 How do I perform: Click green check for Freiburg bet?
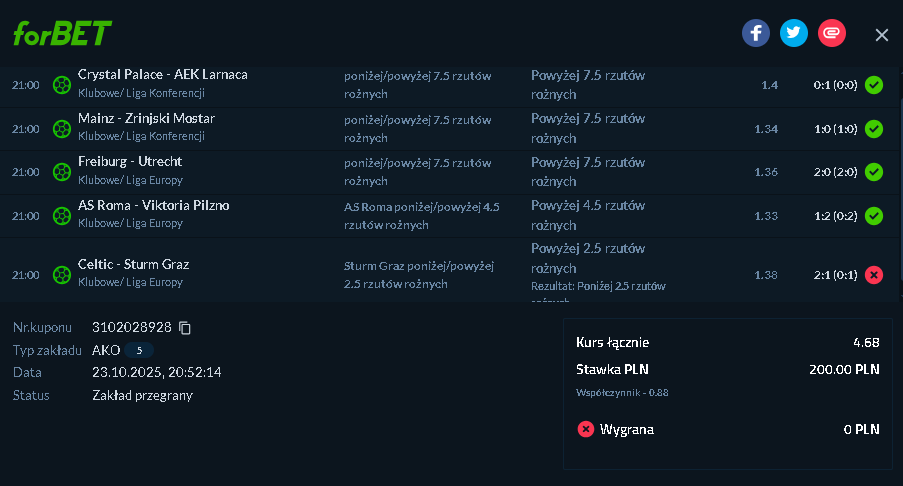tap(874, 172)
